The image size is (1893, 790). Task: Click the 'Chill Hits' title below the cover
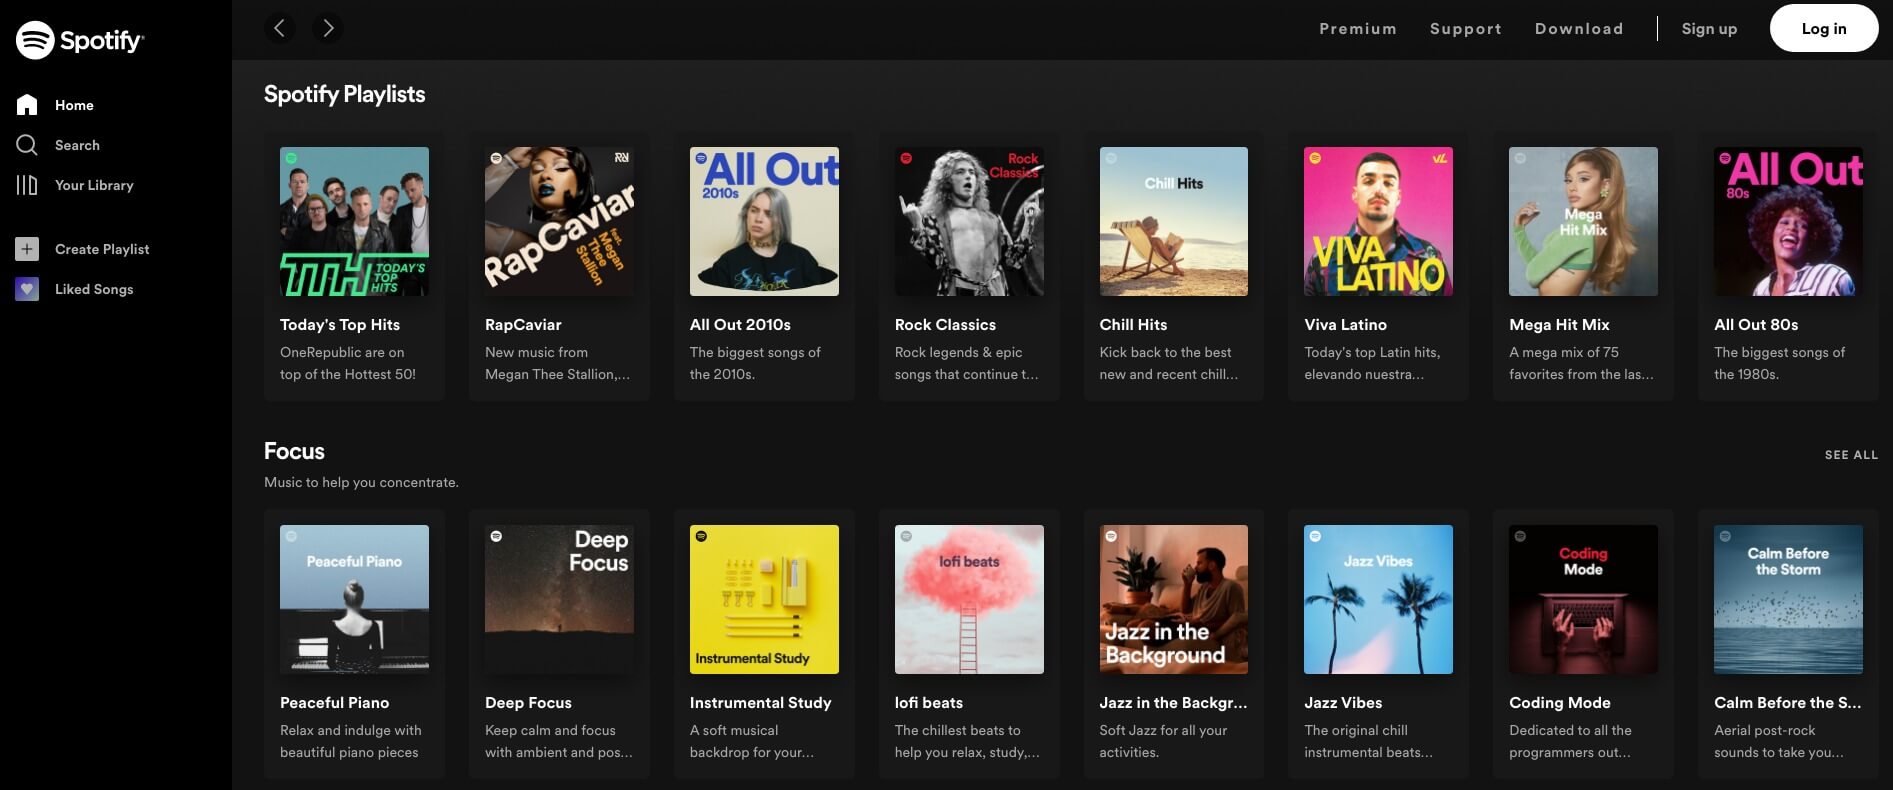click(x=1133, y=325)
